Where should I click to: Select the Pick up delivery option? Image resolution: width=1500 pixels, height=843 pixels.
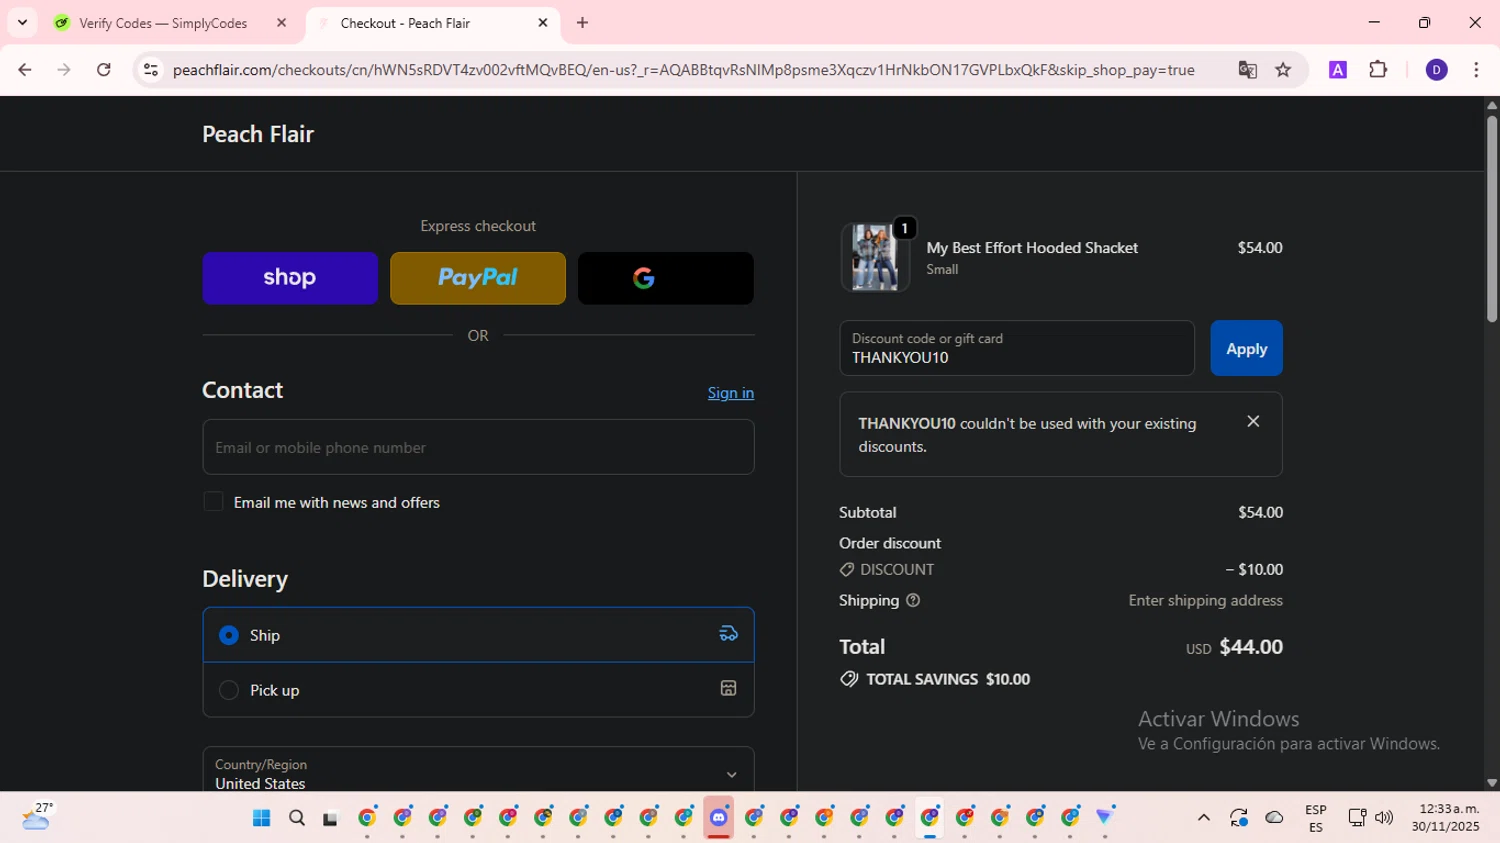[x=478, y=690]
